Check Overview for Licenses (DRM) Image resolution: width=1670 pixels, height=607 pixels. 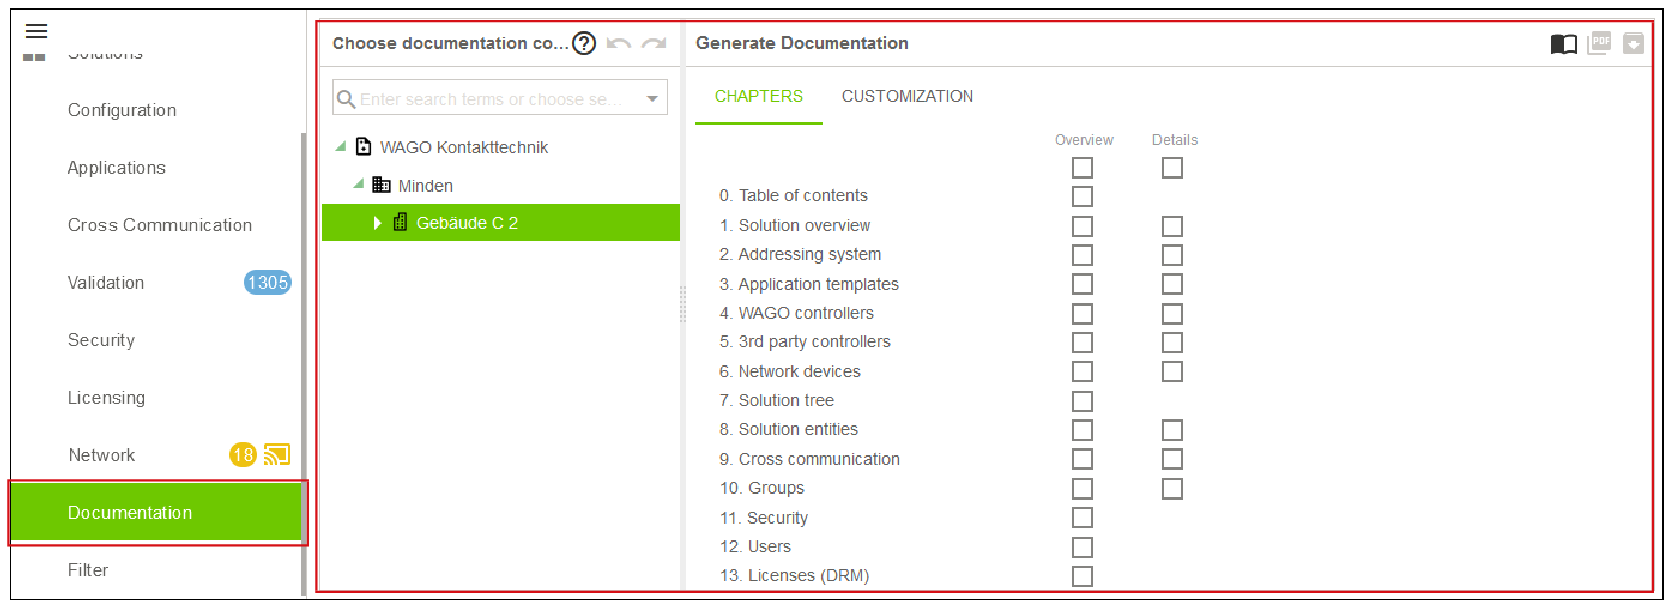pos(1082,576)
